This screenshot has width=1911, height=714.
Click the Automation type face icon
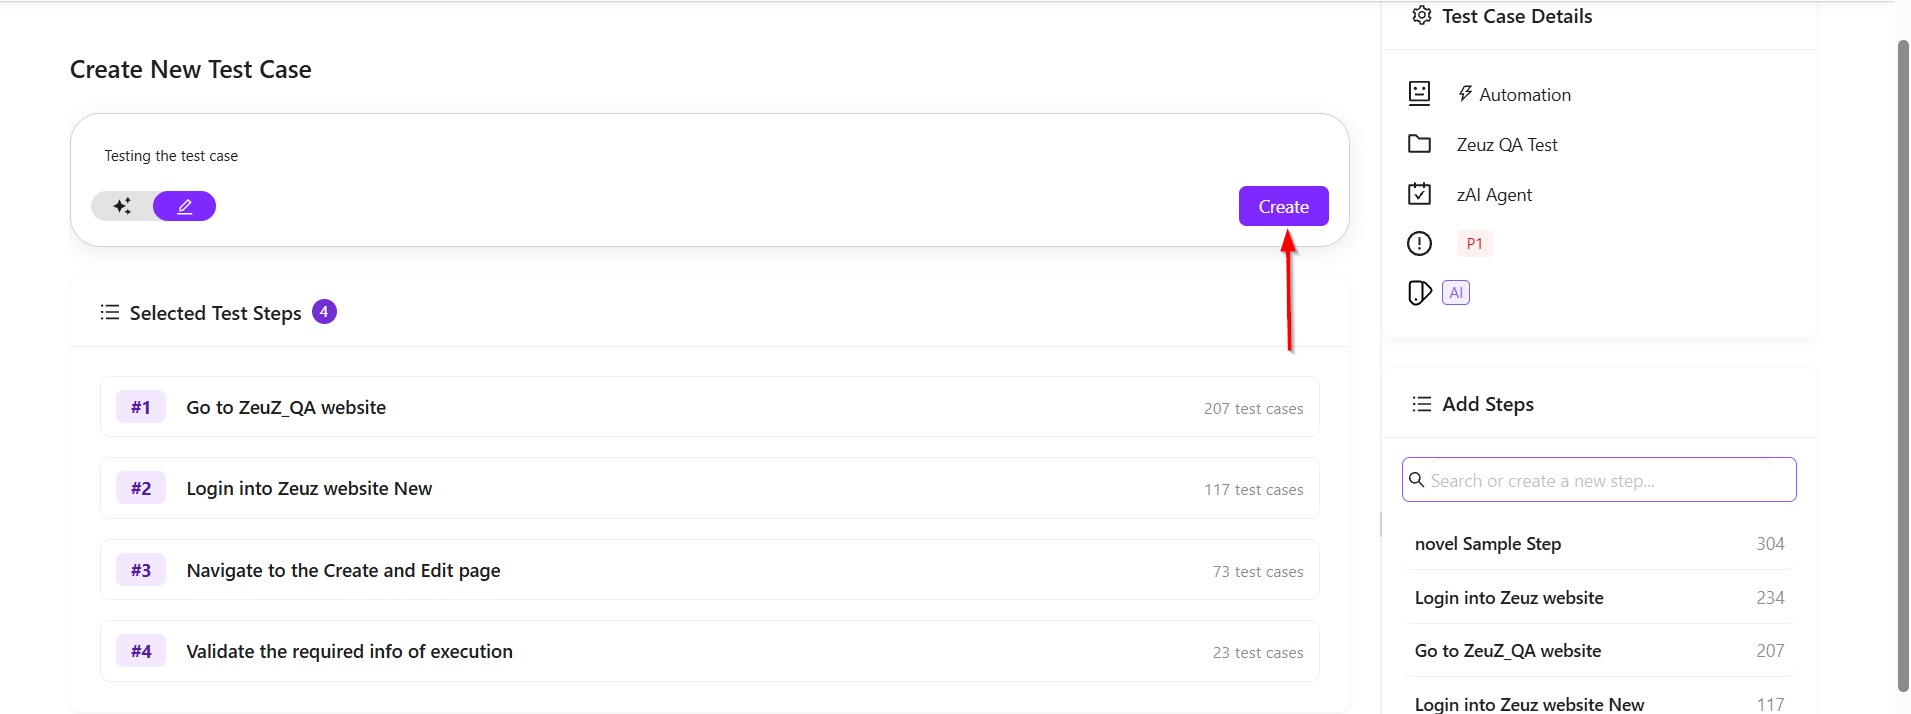pyautogui.click(x=1419, y=93)
